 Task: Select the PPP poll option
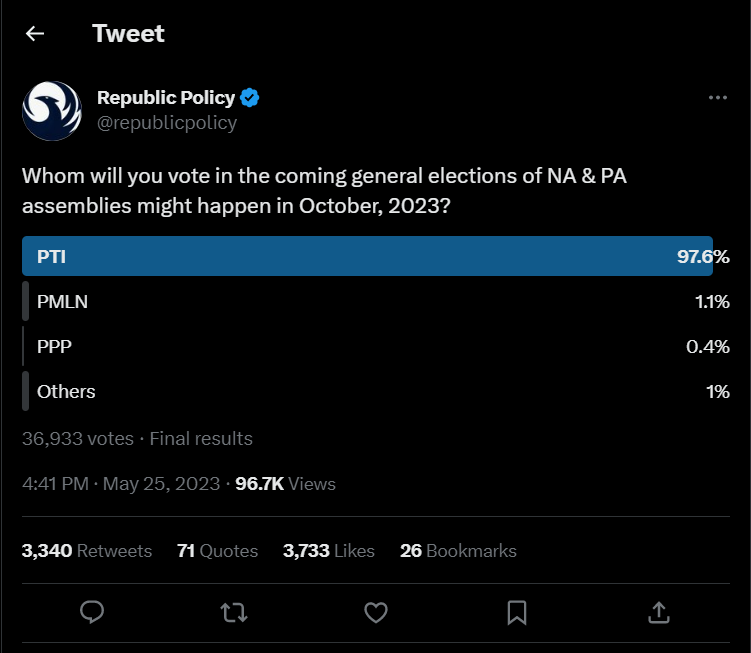point(376,346)
